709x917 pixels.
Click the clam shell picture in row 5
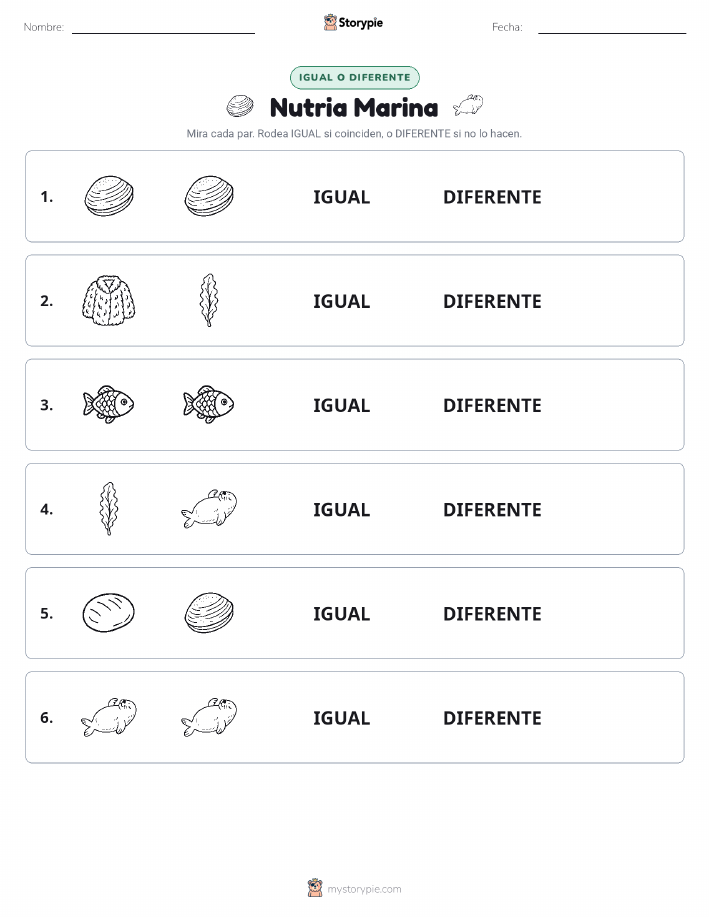pyautogui.click(x=209, y=613)
